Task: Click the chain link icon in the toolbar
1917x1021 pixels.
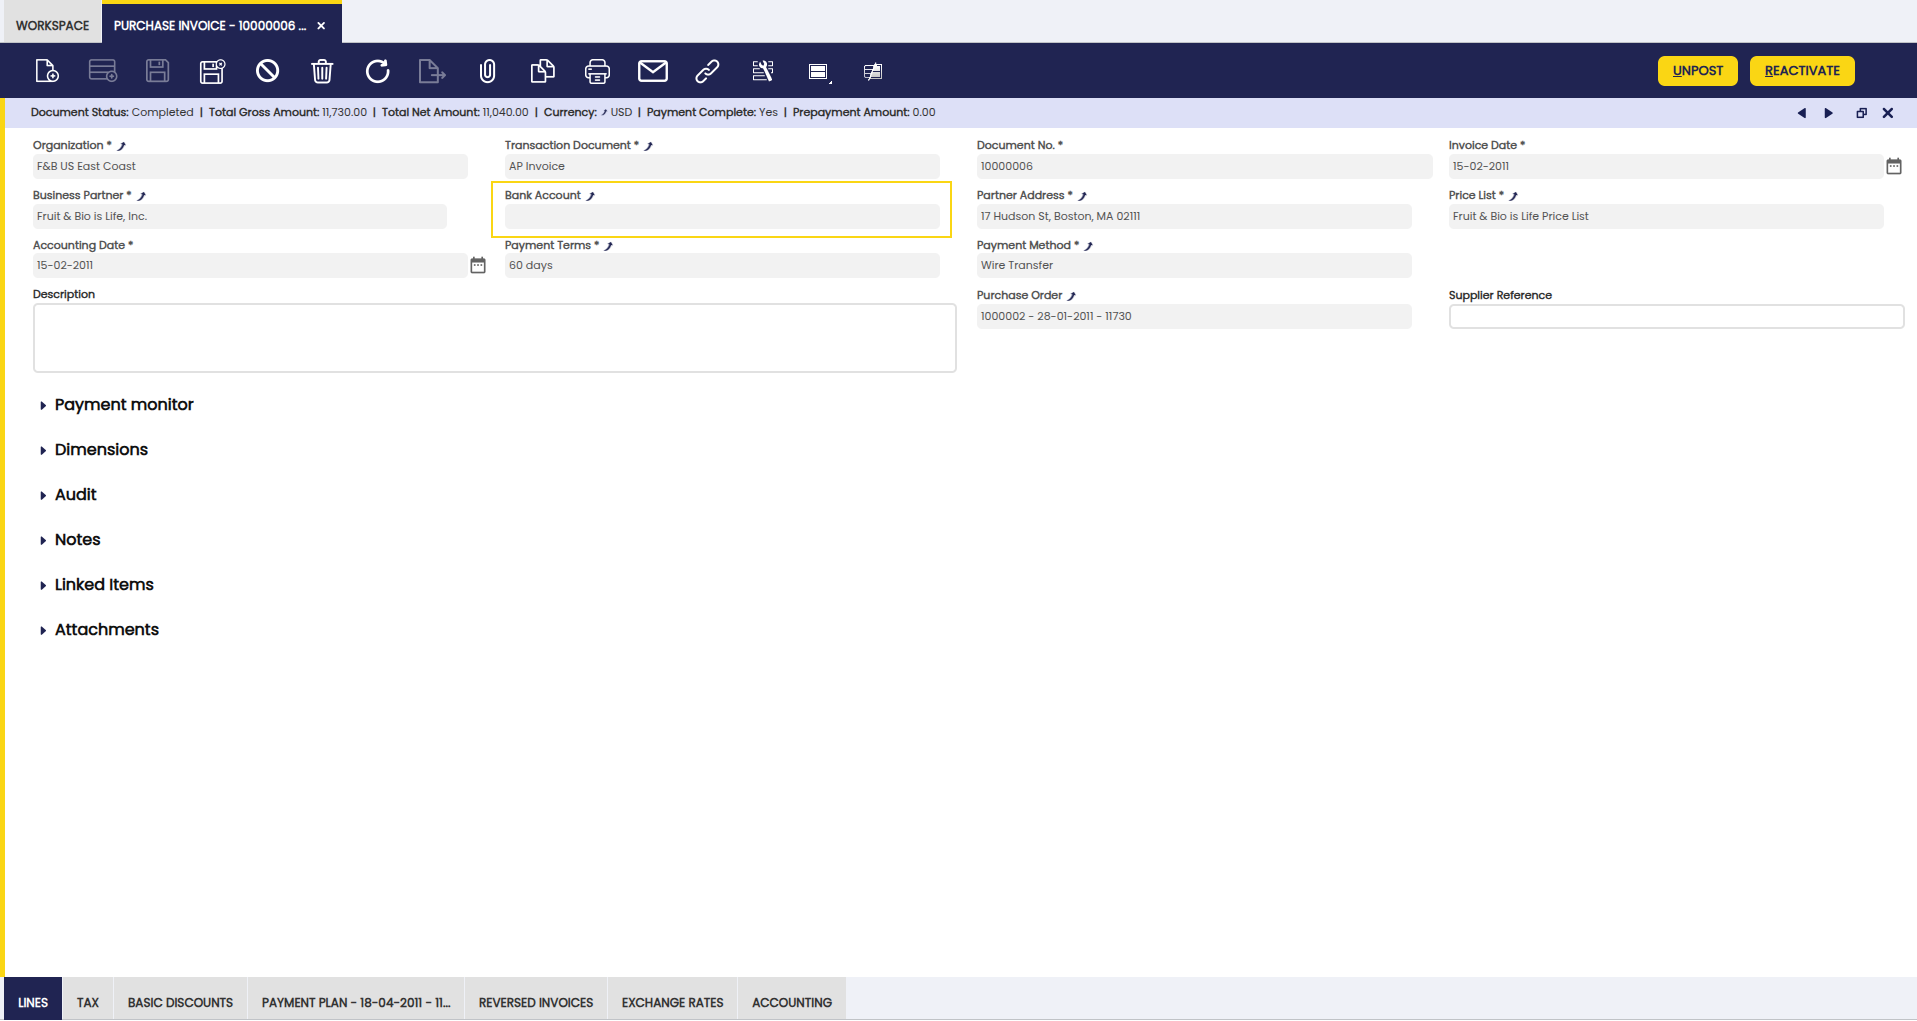Action: (x=707, y=71)
